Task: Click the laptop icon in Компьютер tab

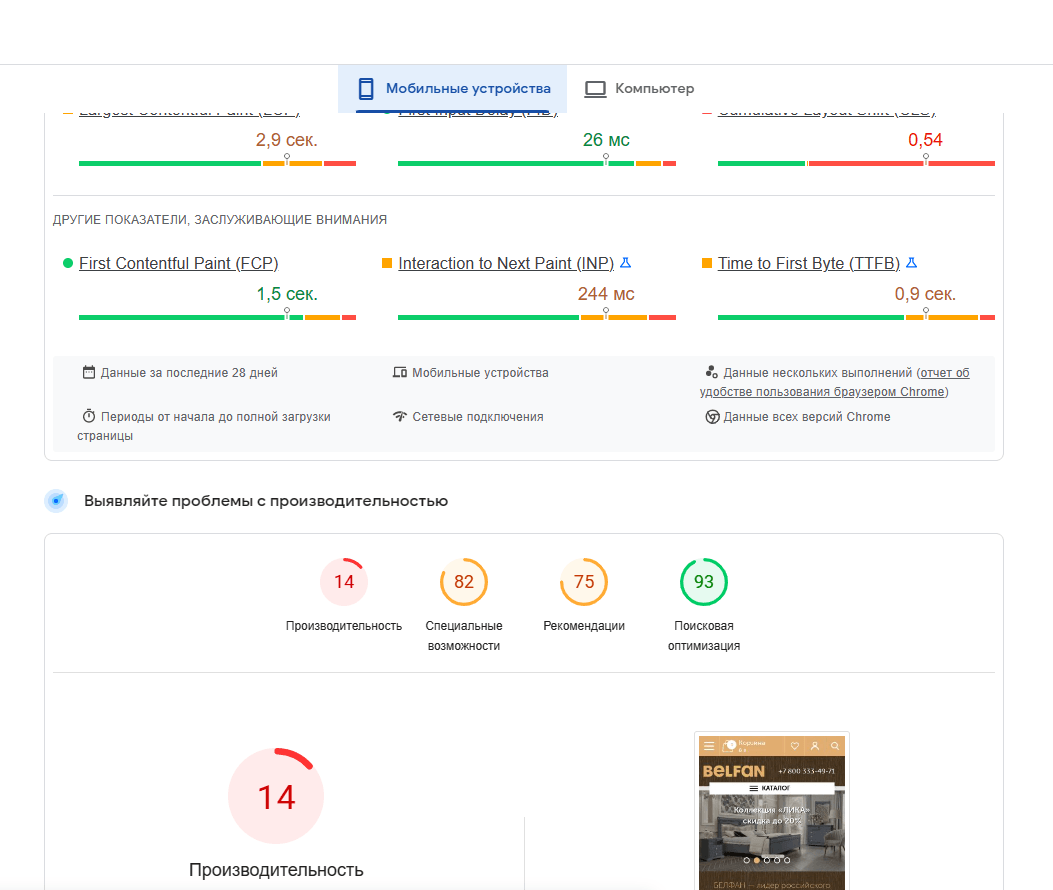Action: [595, 89]
